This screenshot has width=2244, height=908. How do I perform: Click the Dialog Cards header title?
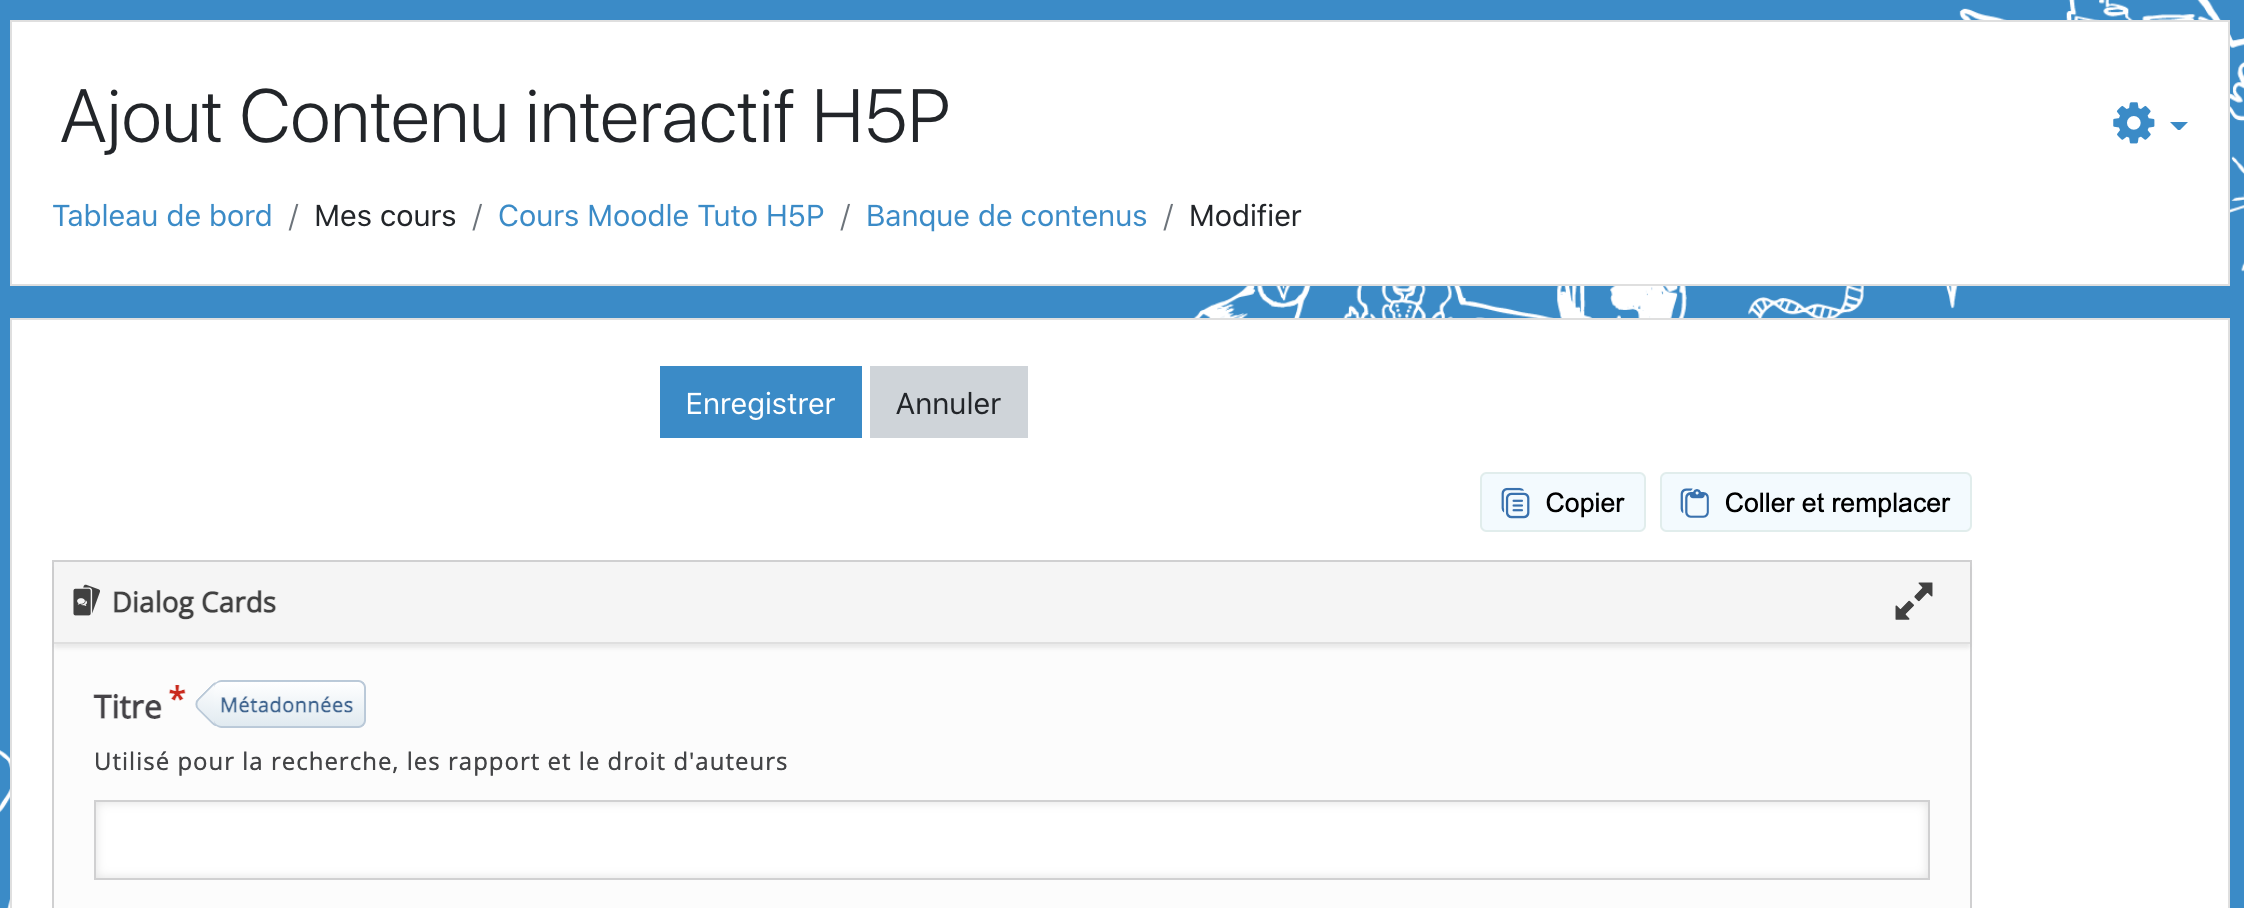tap(194, 602)
